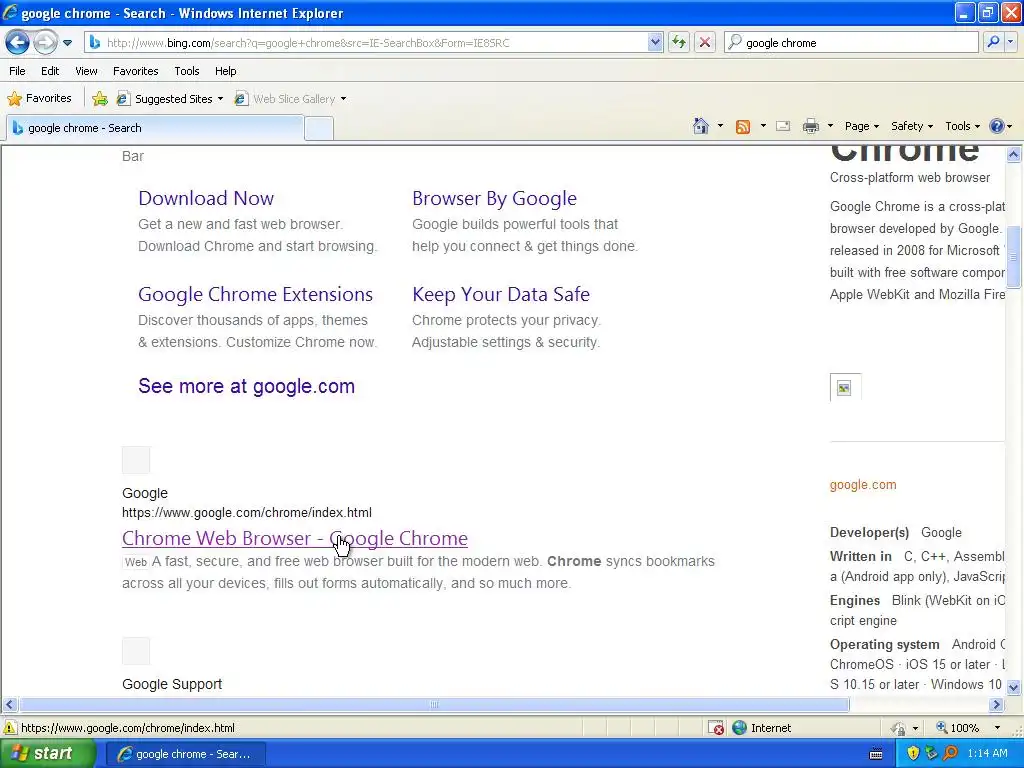Open a new blank tab

[x=319, y=129]
